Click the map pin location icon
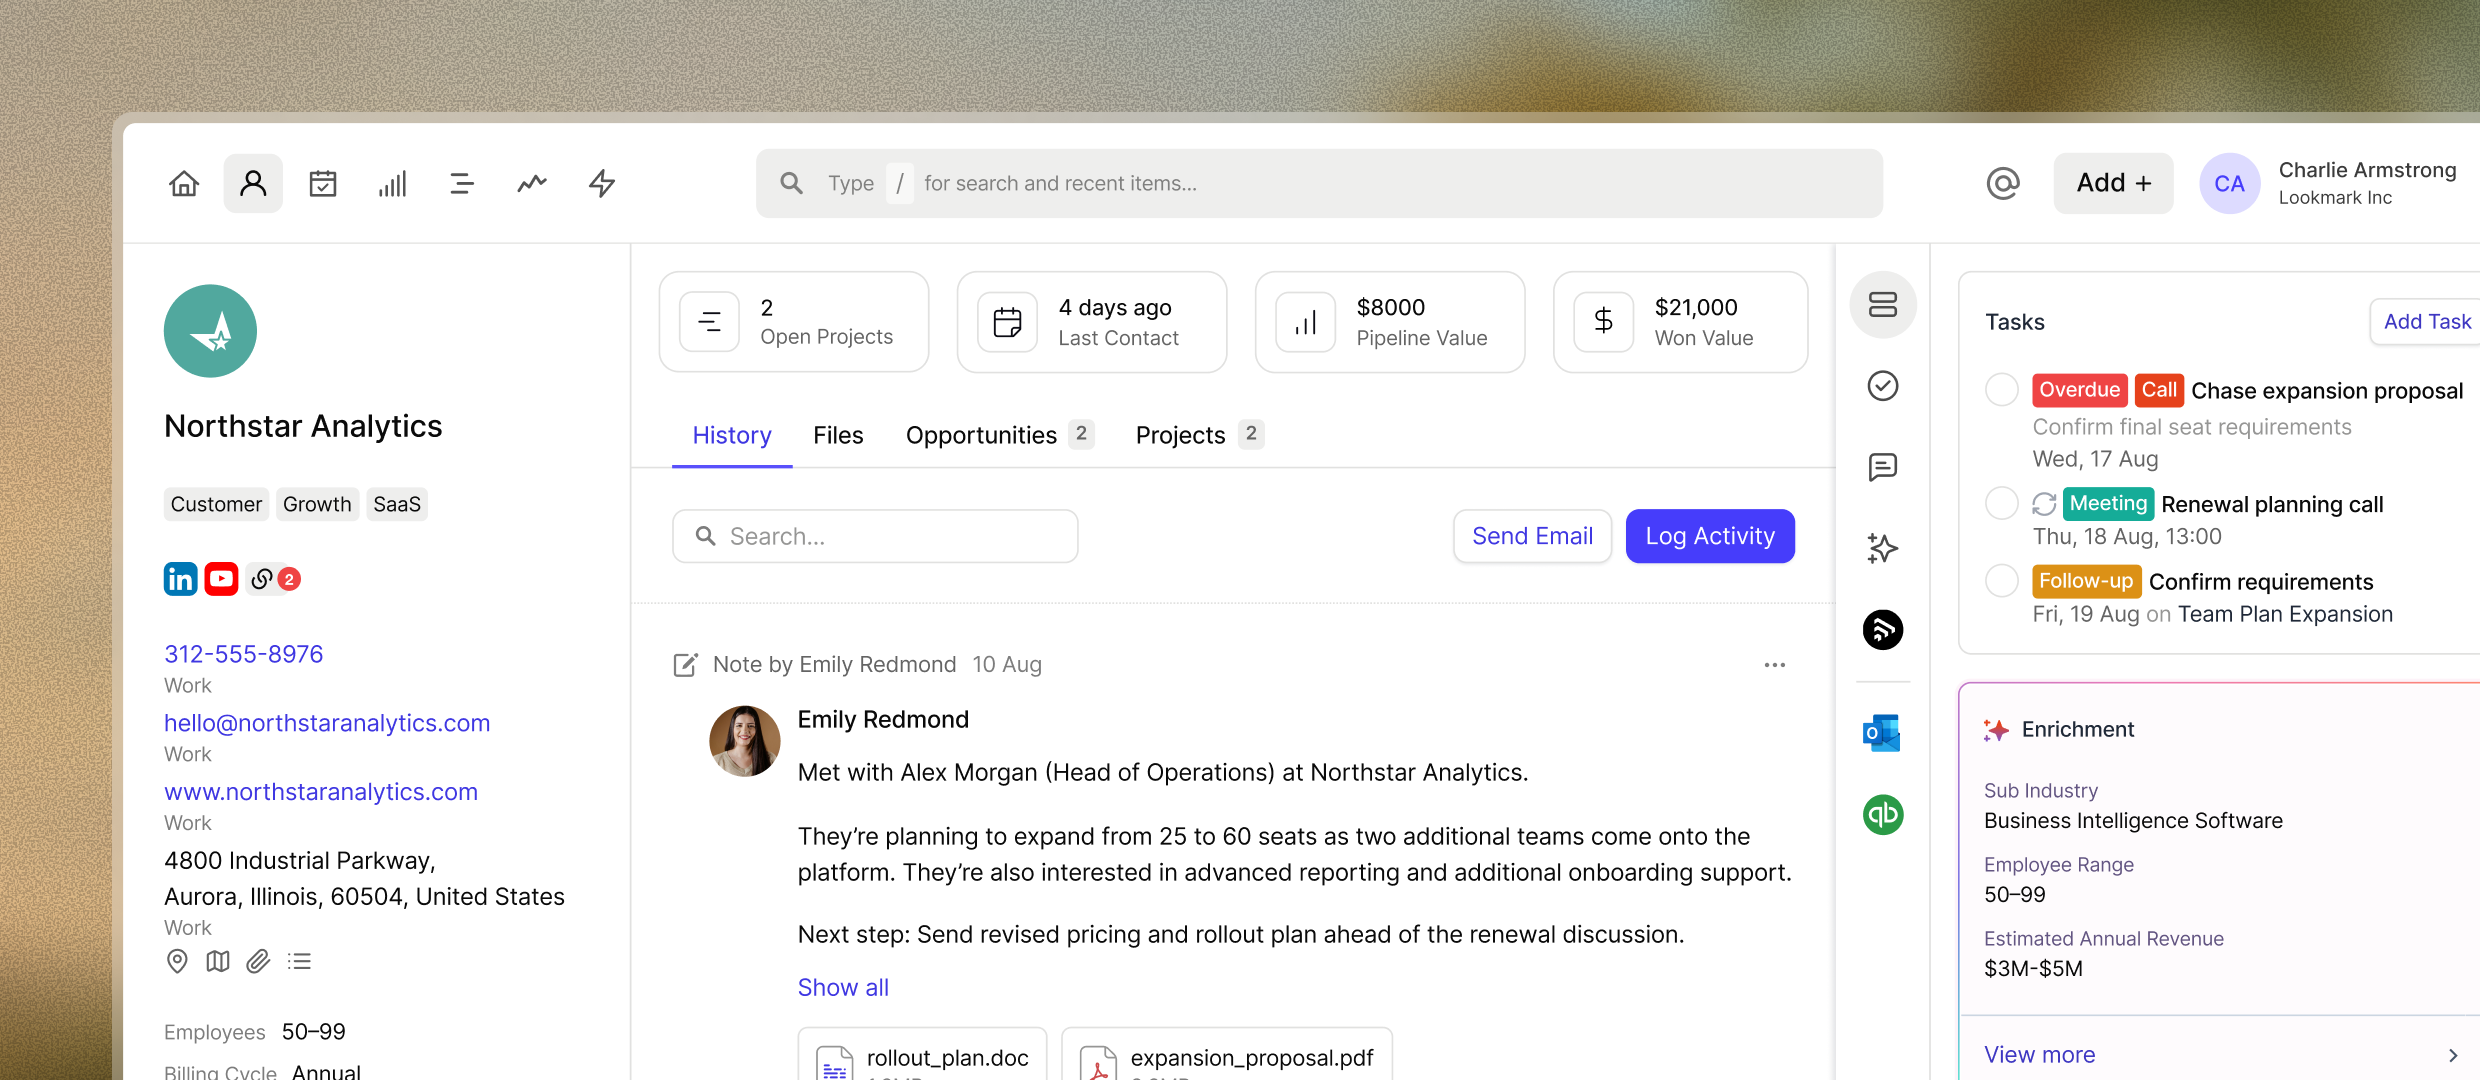 [x=177, y=961]
